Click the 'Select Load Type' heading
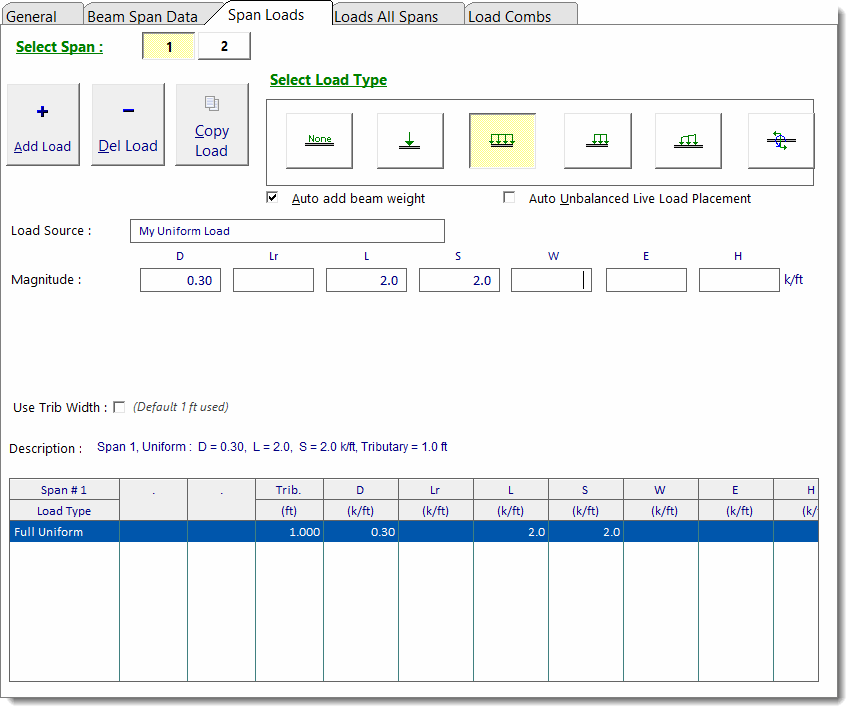 329,80
